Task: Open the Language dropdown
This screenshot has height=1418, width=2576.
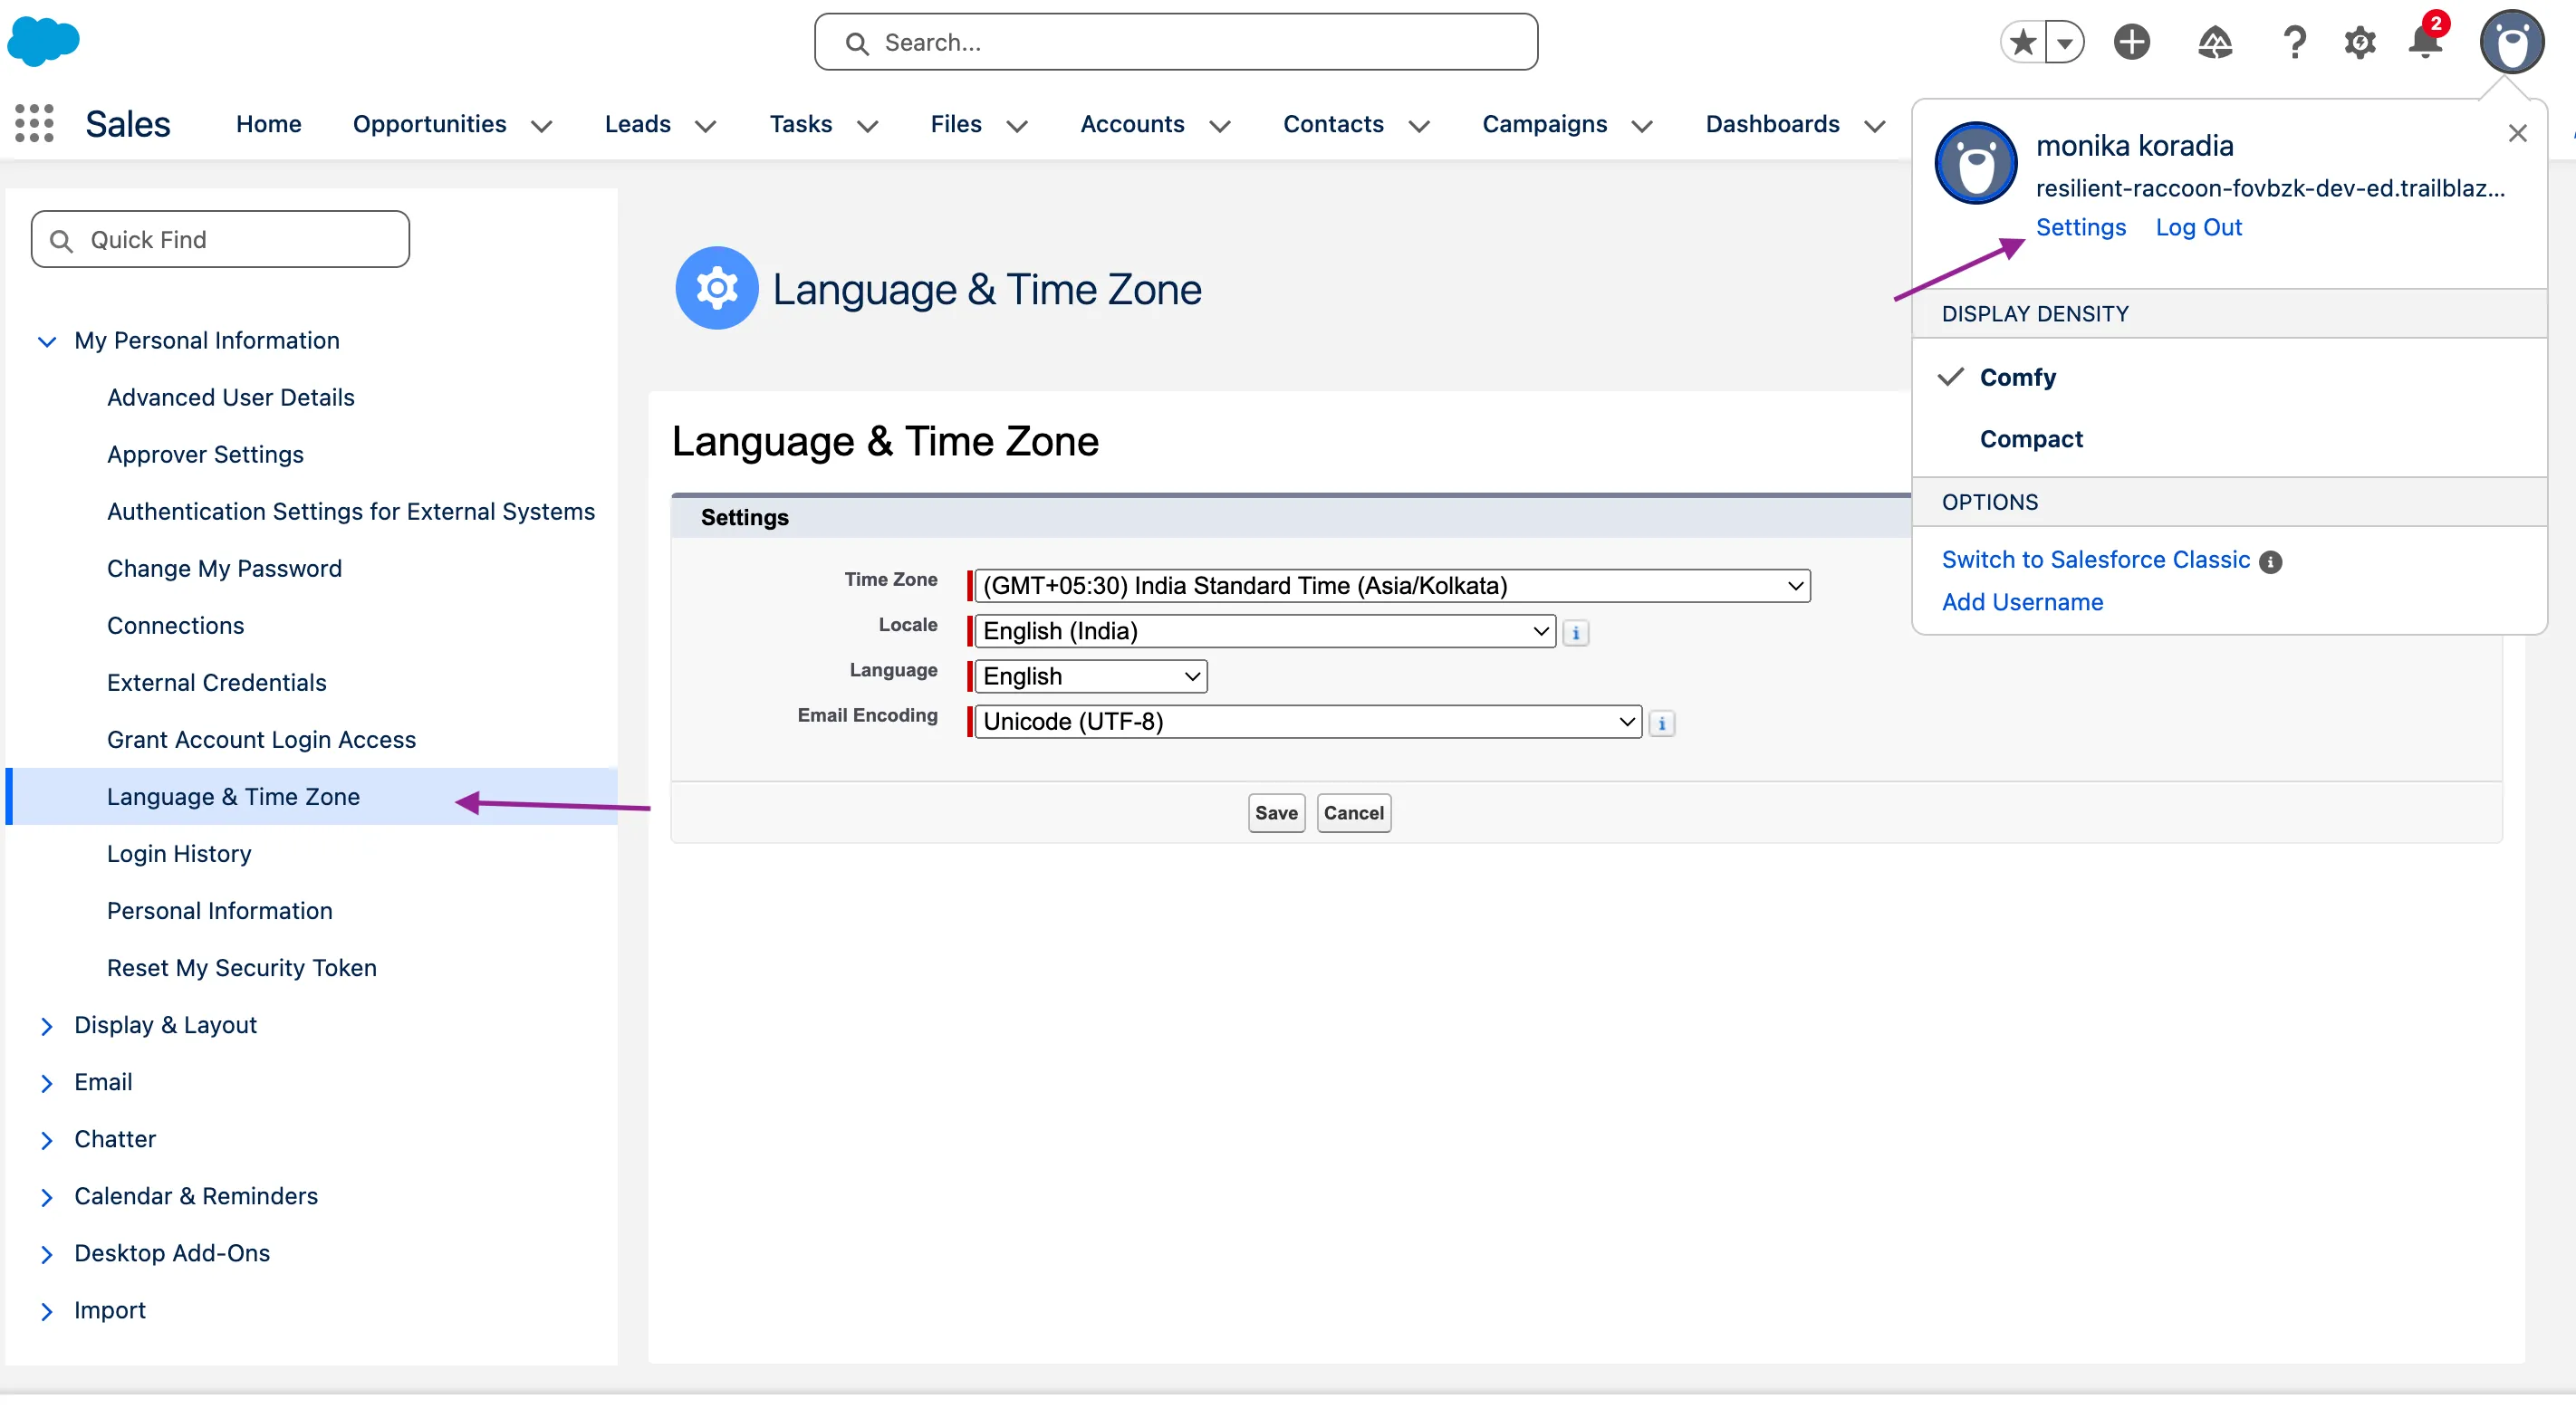Action: 1090,676
